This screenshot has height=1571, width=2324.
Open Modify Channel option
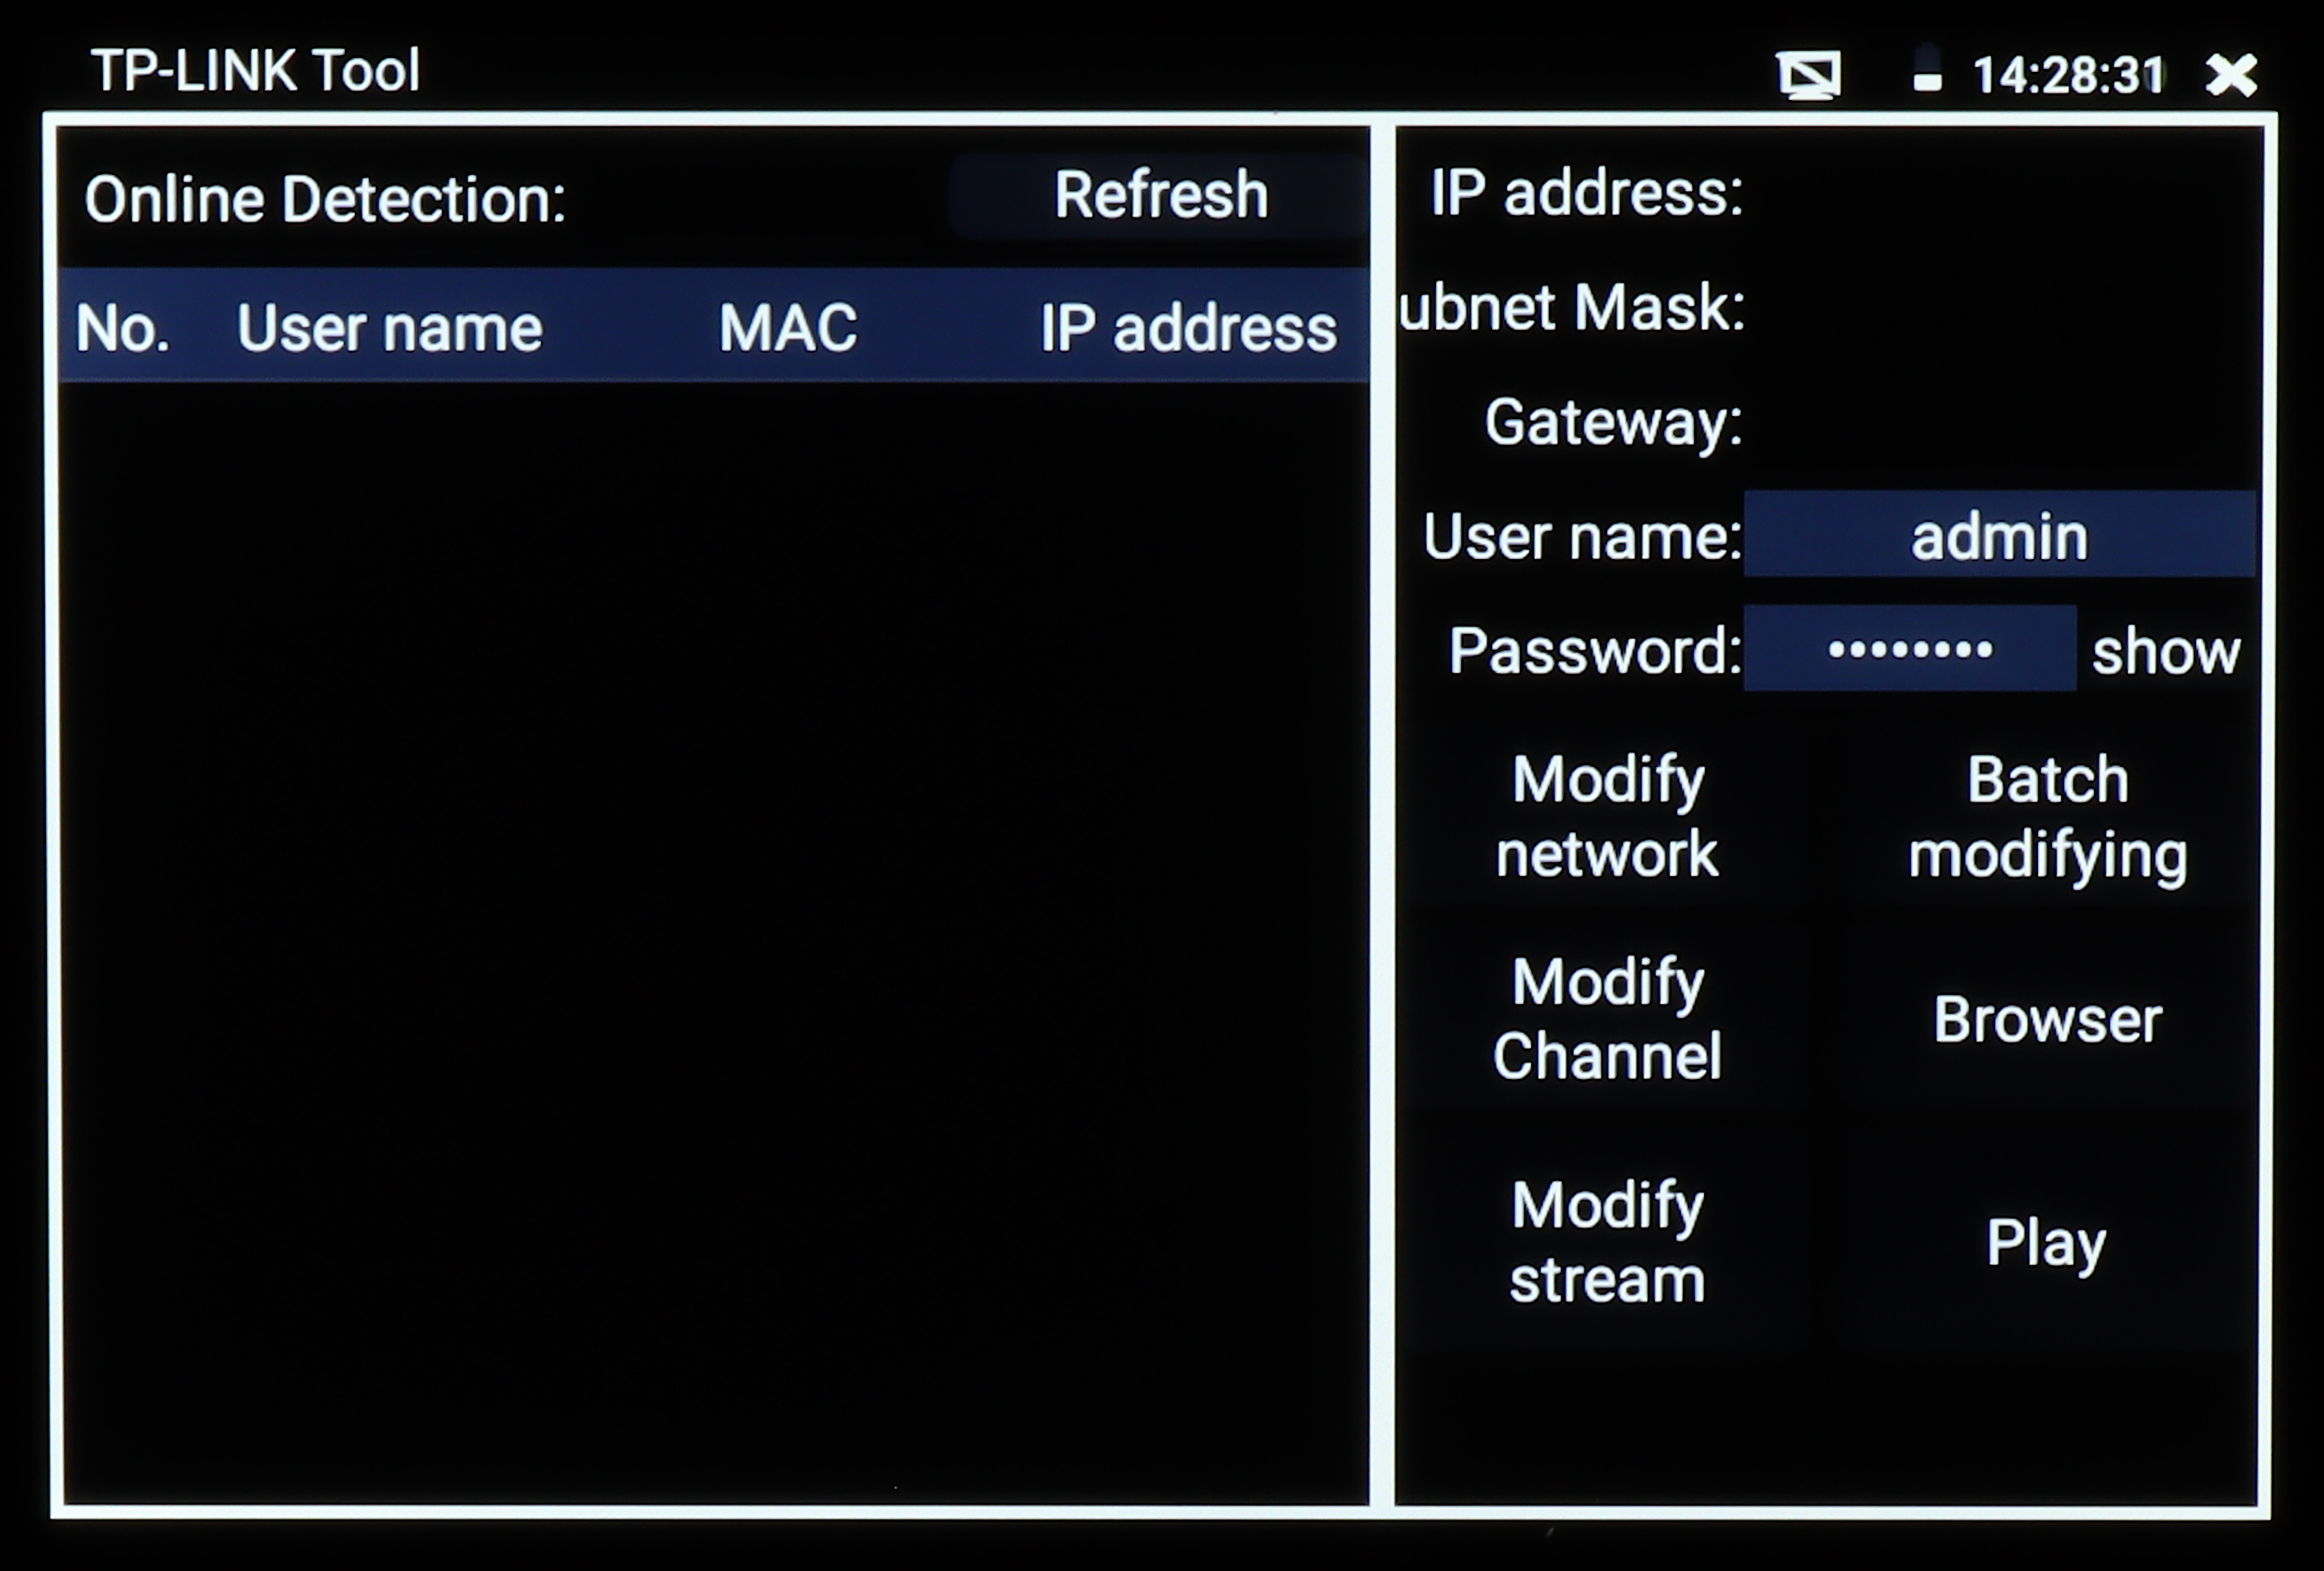(1607, 1019)
